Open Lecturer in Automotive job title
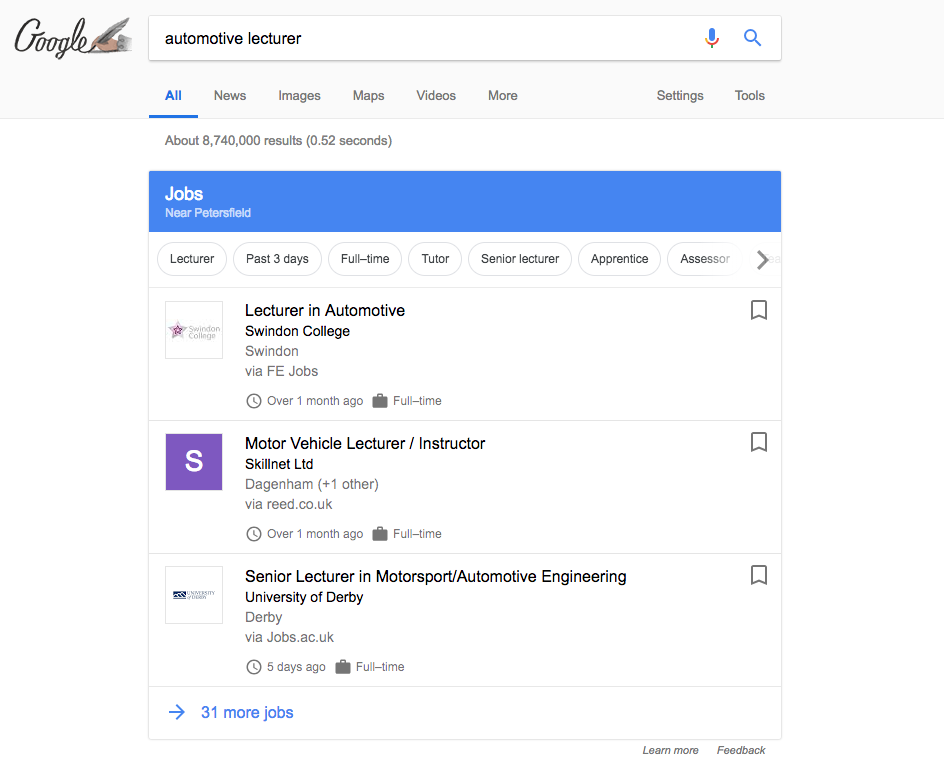This screenshot has height=766, width=944. (x=324, y=311)
